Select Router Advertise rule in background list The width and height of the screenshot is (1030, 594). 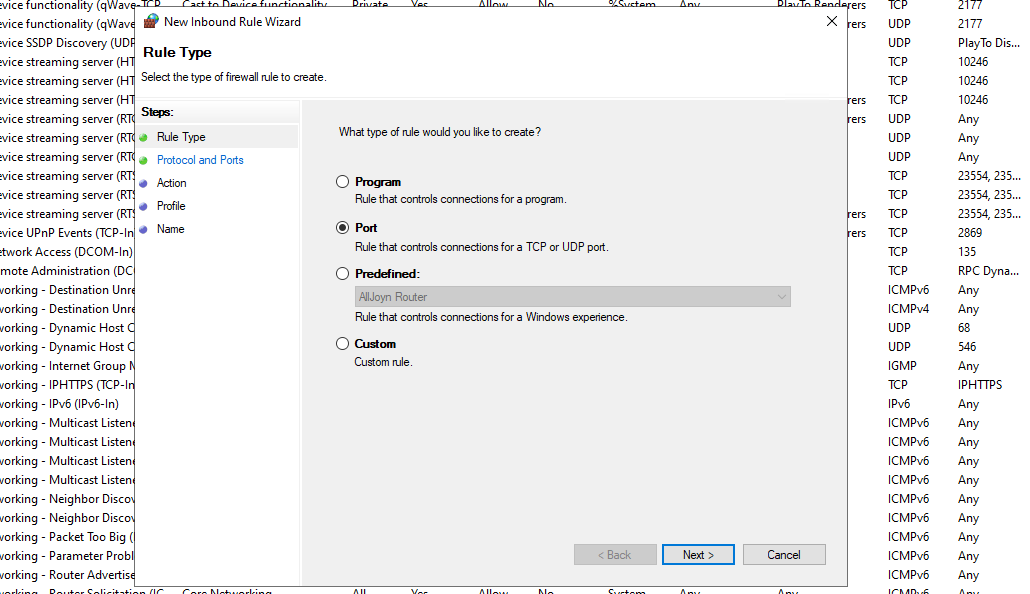click(x=67, y=575)
